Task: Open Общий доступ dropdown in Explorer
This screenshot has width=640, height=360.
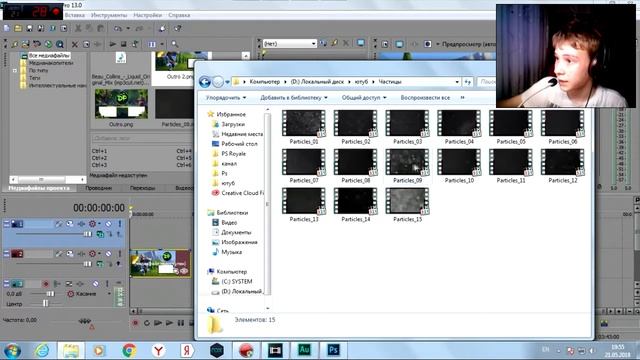Action: [x=364, y=98]
